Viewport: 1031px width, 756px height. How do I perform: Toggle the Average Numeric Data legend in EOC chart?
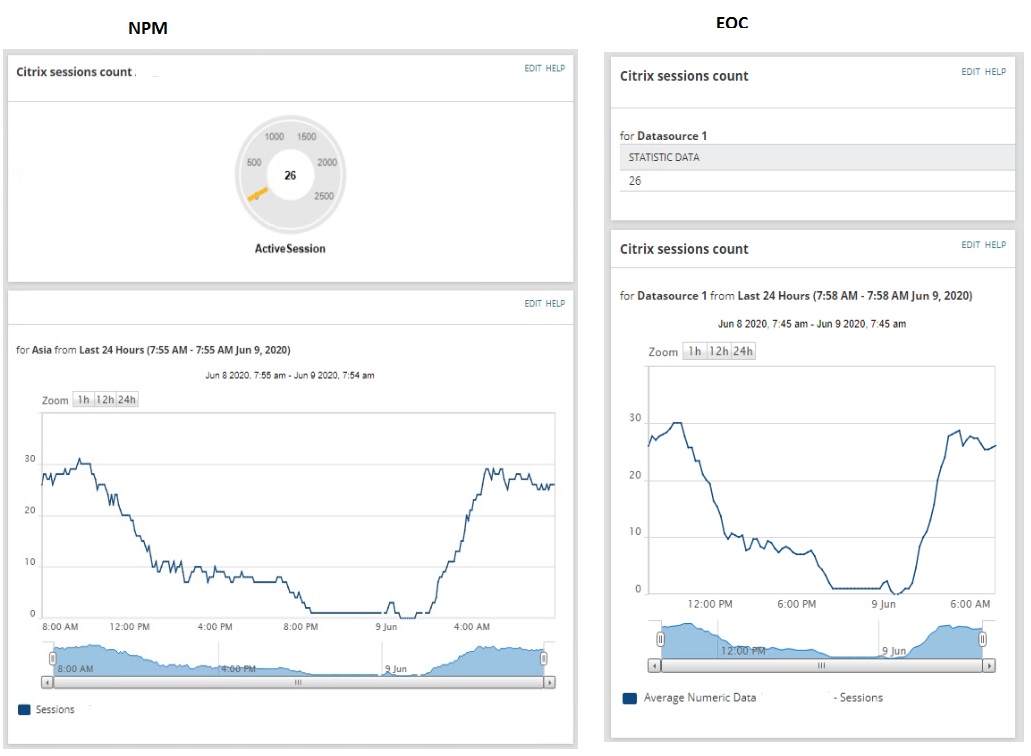pos(690,697)
